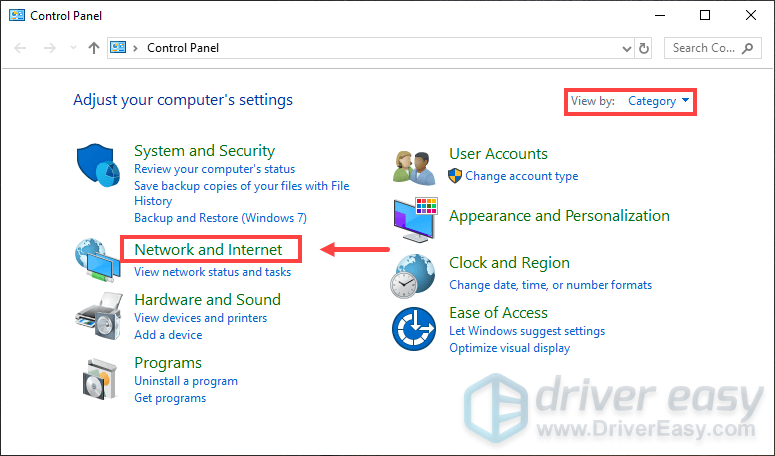Open the System and Security shield icon
The width and height of the screenshot is (775, 456).
(x=98, y=166)
